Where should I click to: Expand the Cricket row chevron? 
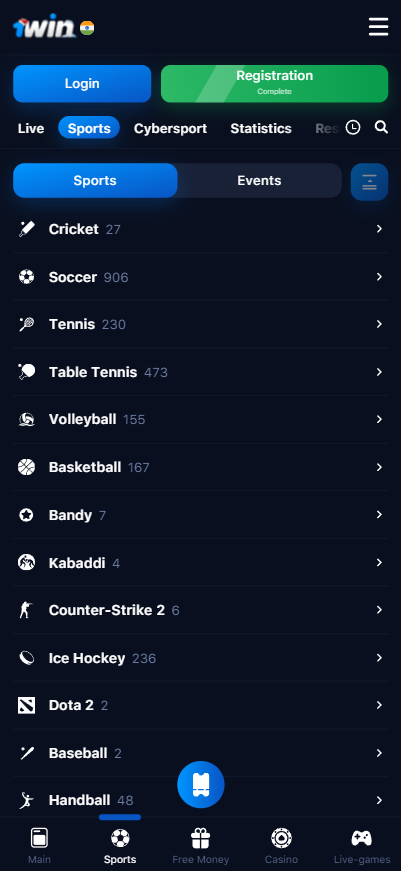click(x=379, y=229)
